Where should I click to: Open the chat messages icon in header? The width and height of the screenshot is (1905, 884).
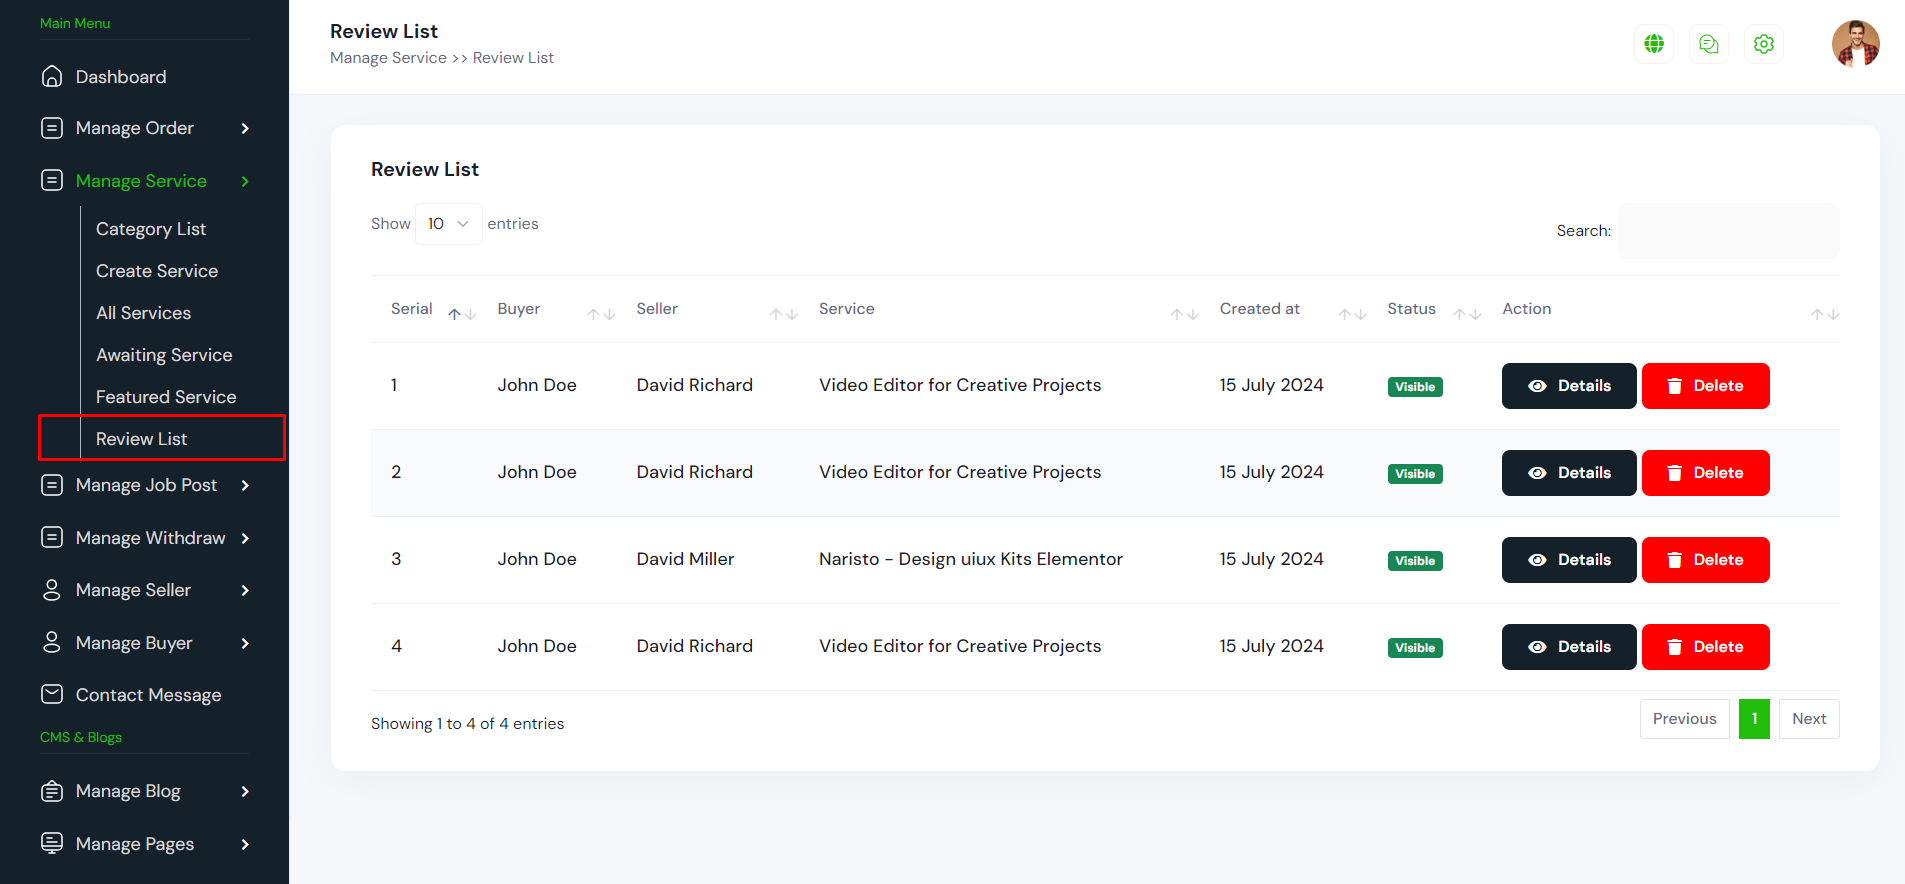[1709, 44]
